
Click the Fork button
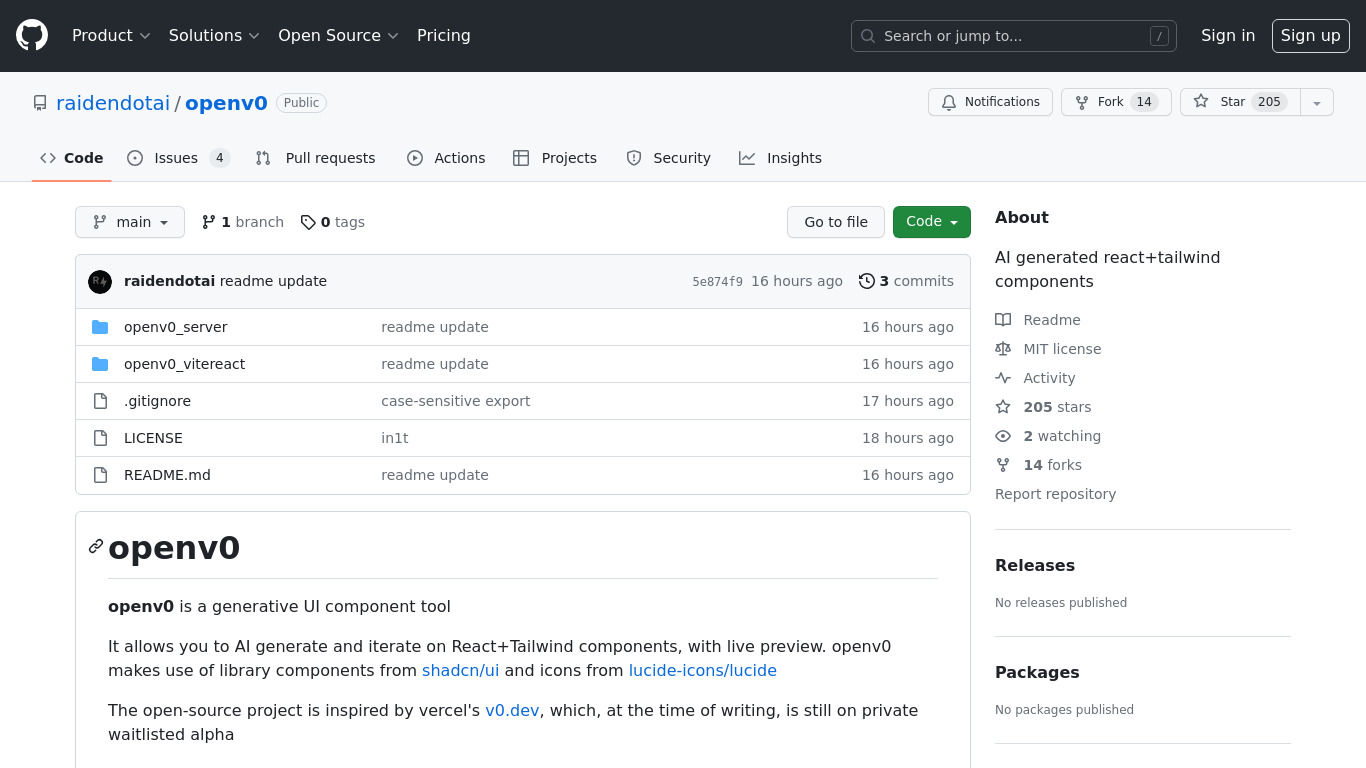point(1116,102)
